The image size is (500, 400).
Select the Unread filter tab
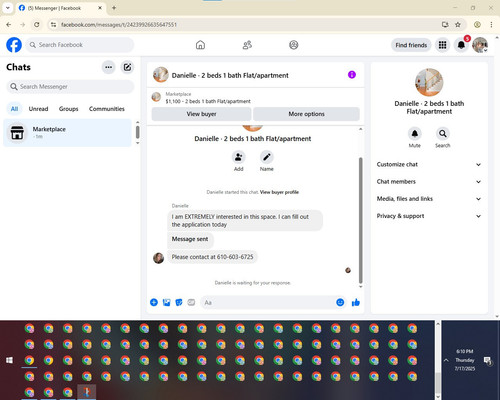38,109
